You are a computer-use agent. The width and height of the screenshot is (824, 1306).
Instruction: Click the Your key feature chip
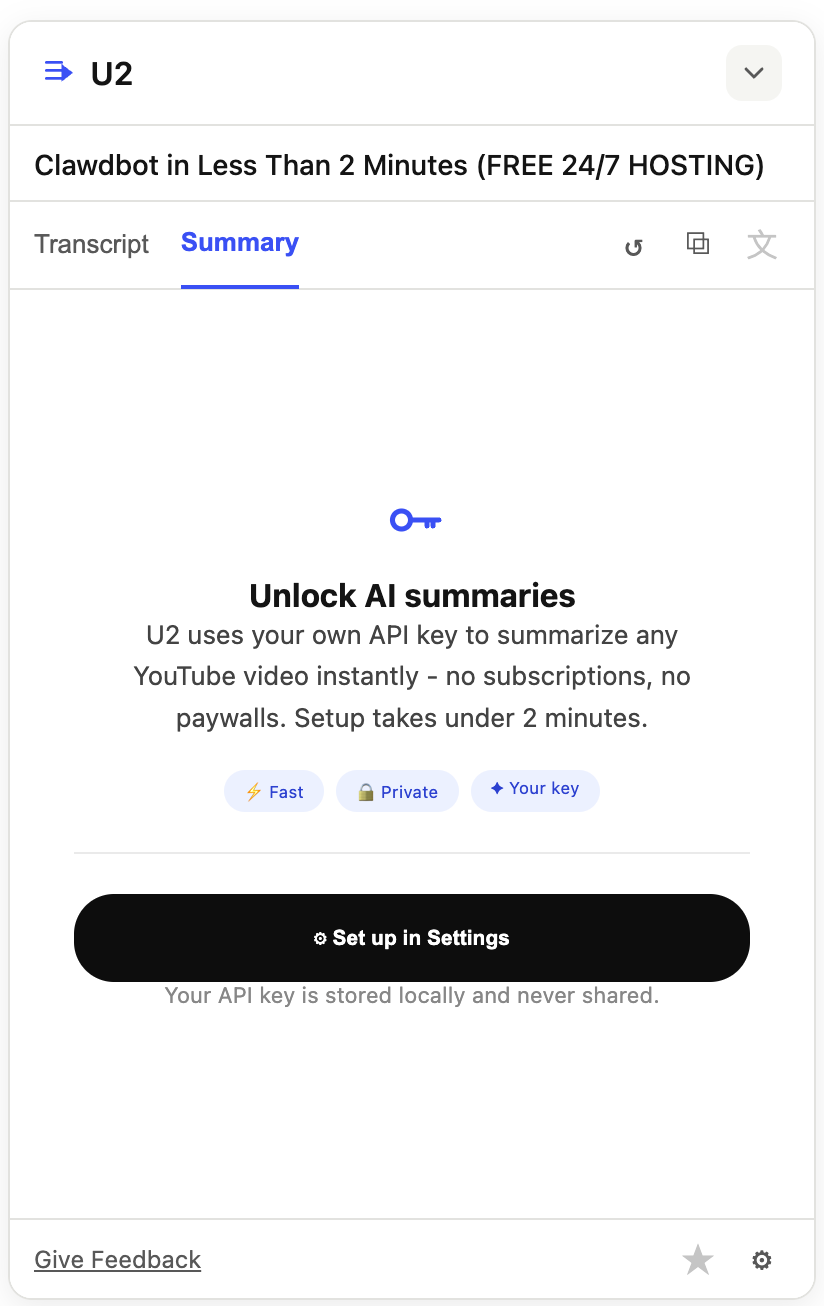coord(535,789)
